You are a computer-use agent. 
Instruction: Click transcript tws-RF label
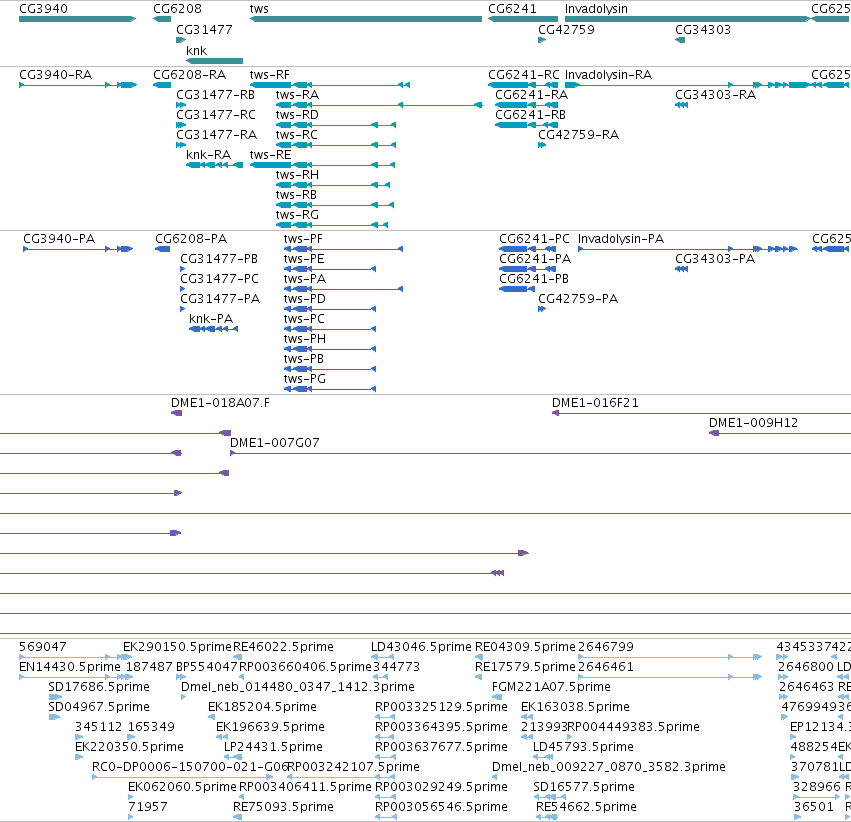[x=270, y=74]
